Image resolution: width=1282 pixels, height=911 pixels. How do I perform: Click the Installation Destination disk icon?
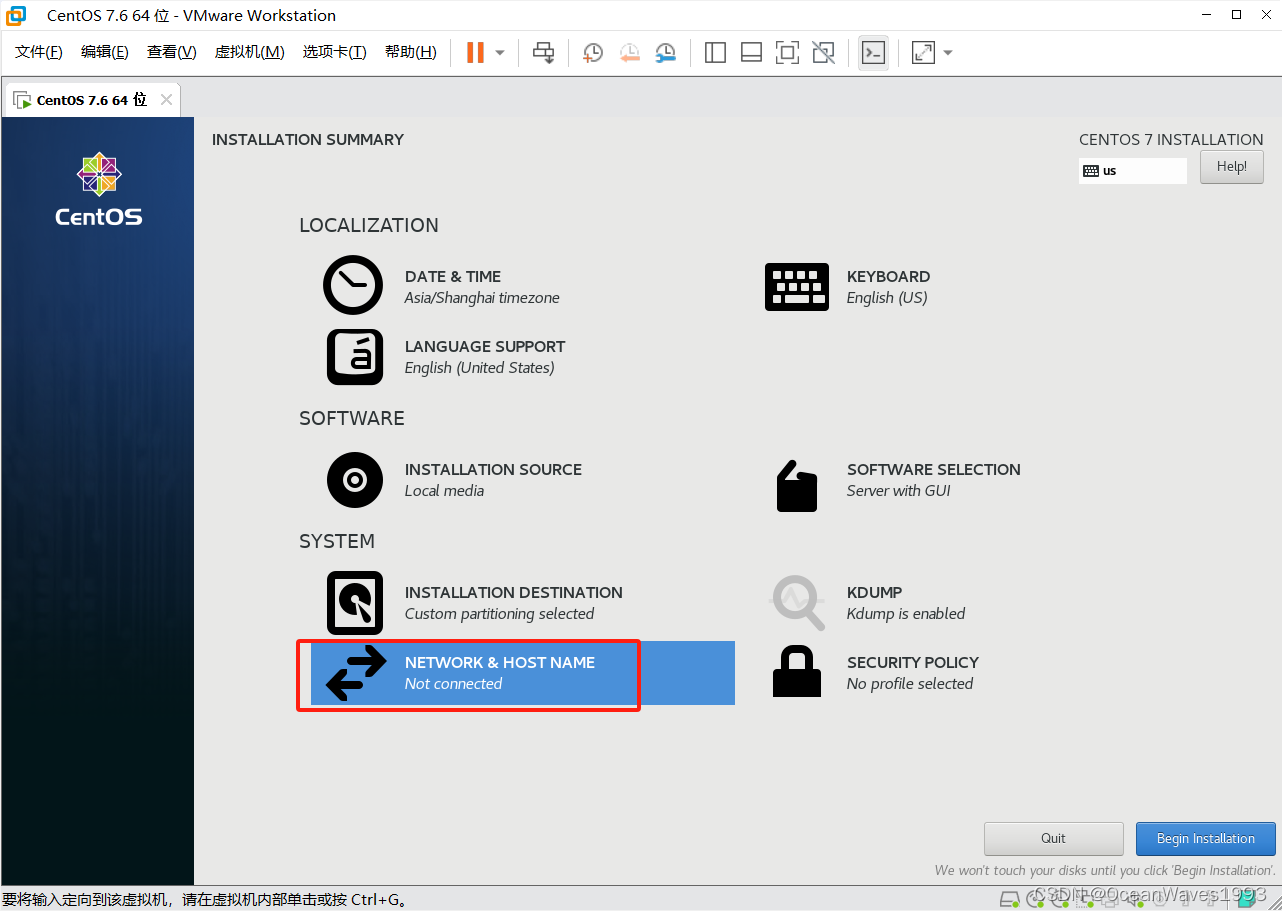[355, 603]
